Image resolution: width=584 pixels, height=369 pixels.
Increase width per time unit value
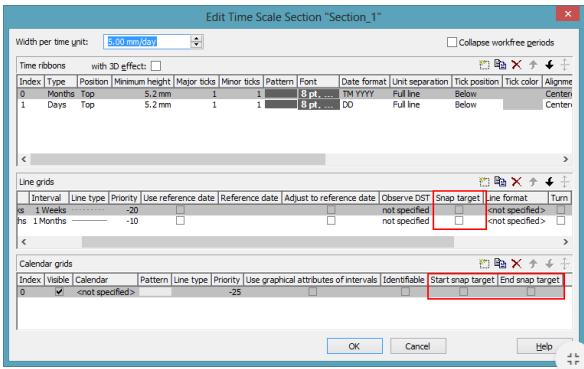[196, 38]
